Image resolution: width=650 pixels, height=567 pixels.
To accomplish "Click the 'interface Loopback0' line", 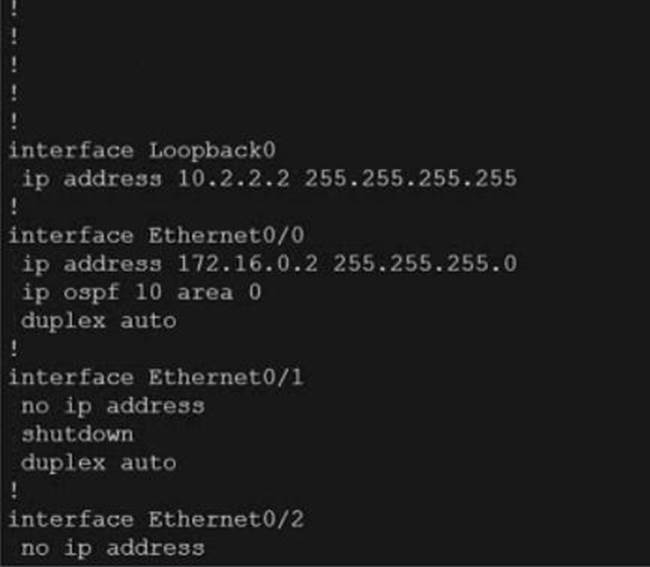I will 141,150.
